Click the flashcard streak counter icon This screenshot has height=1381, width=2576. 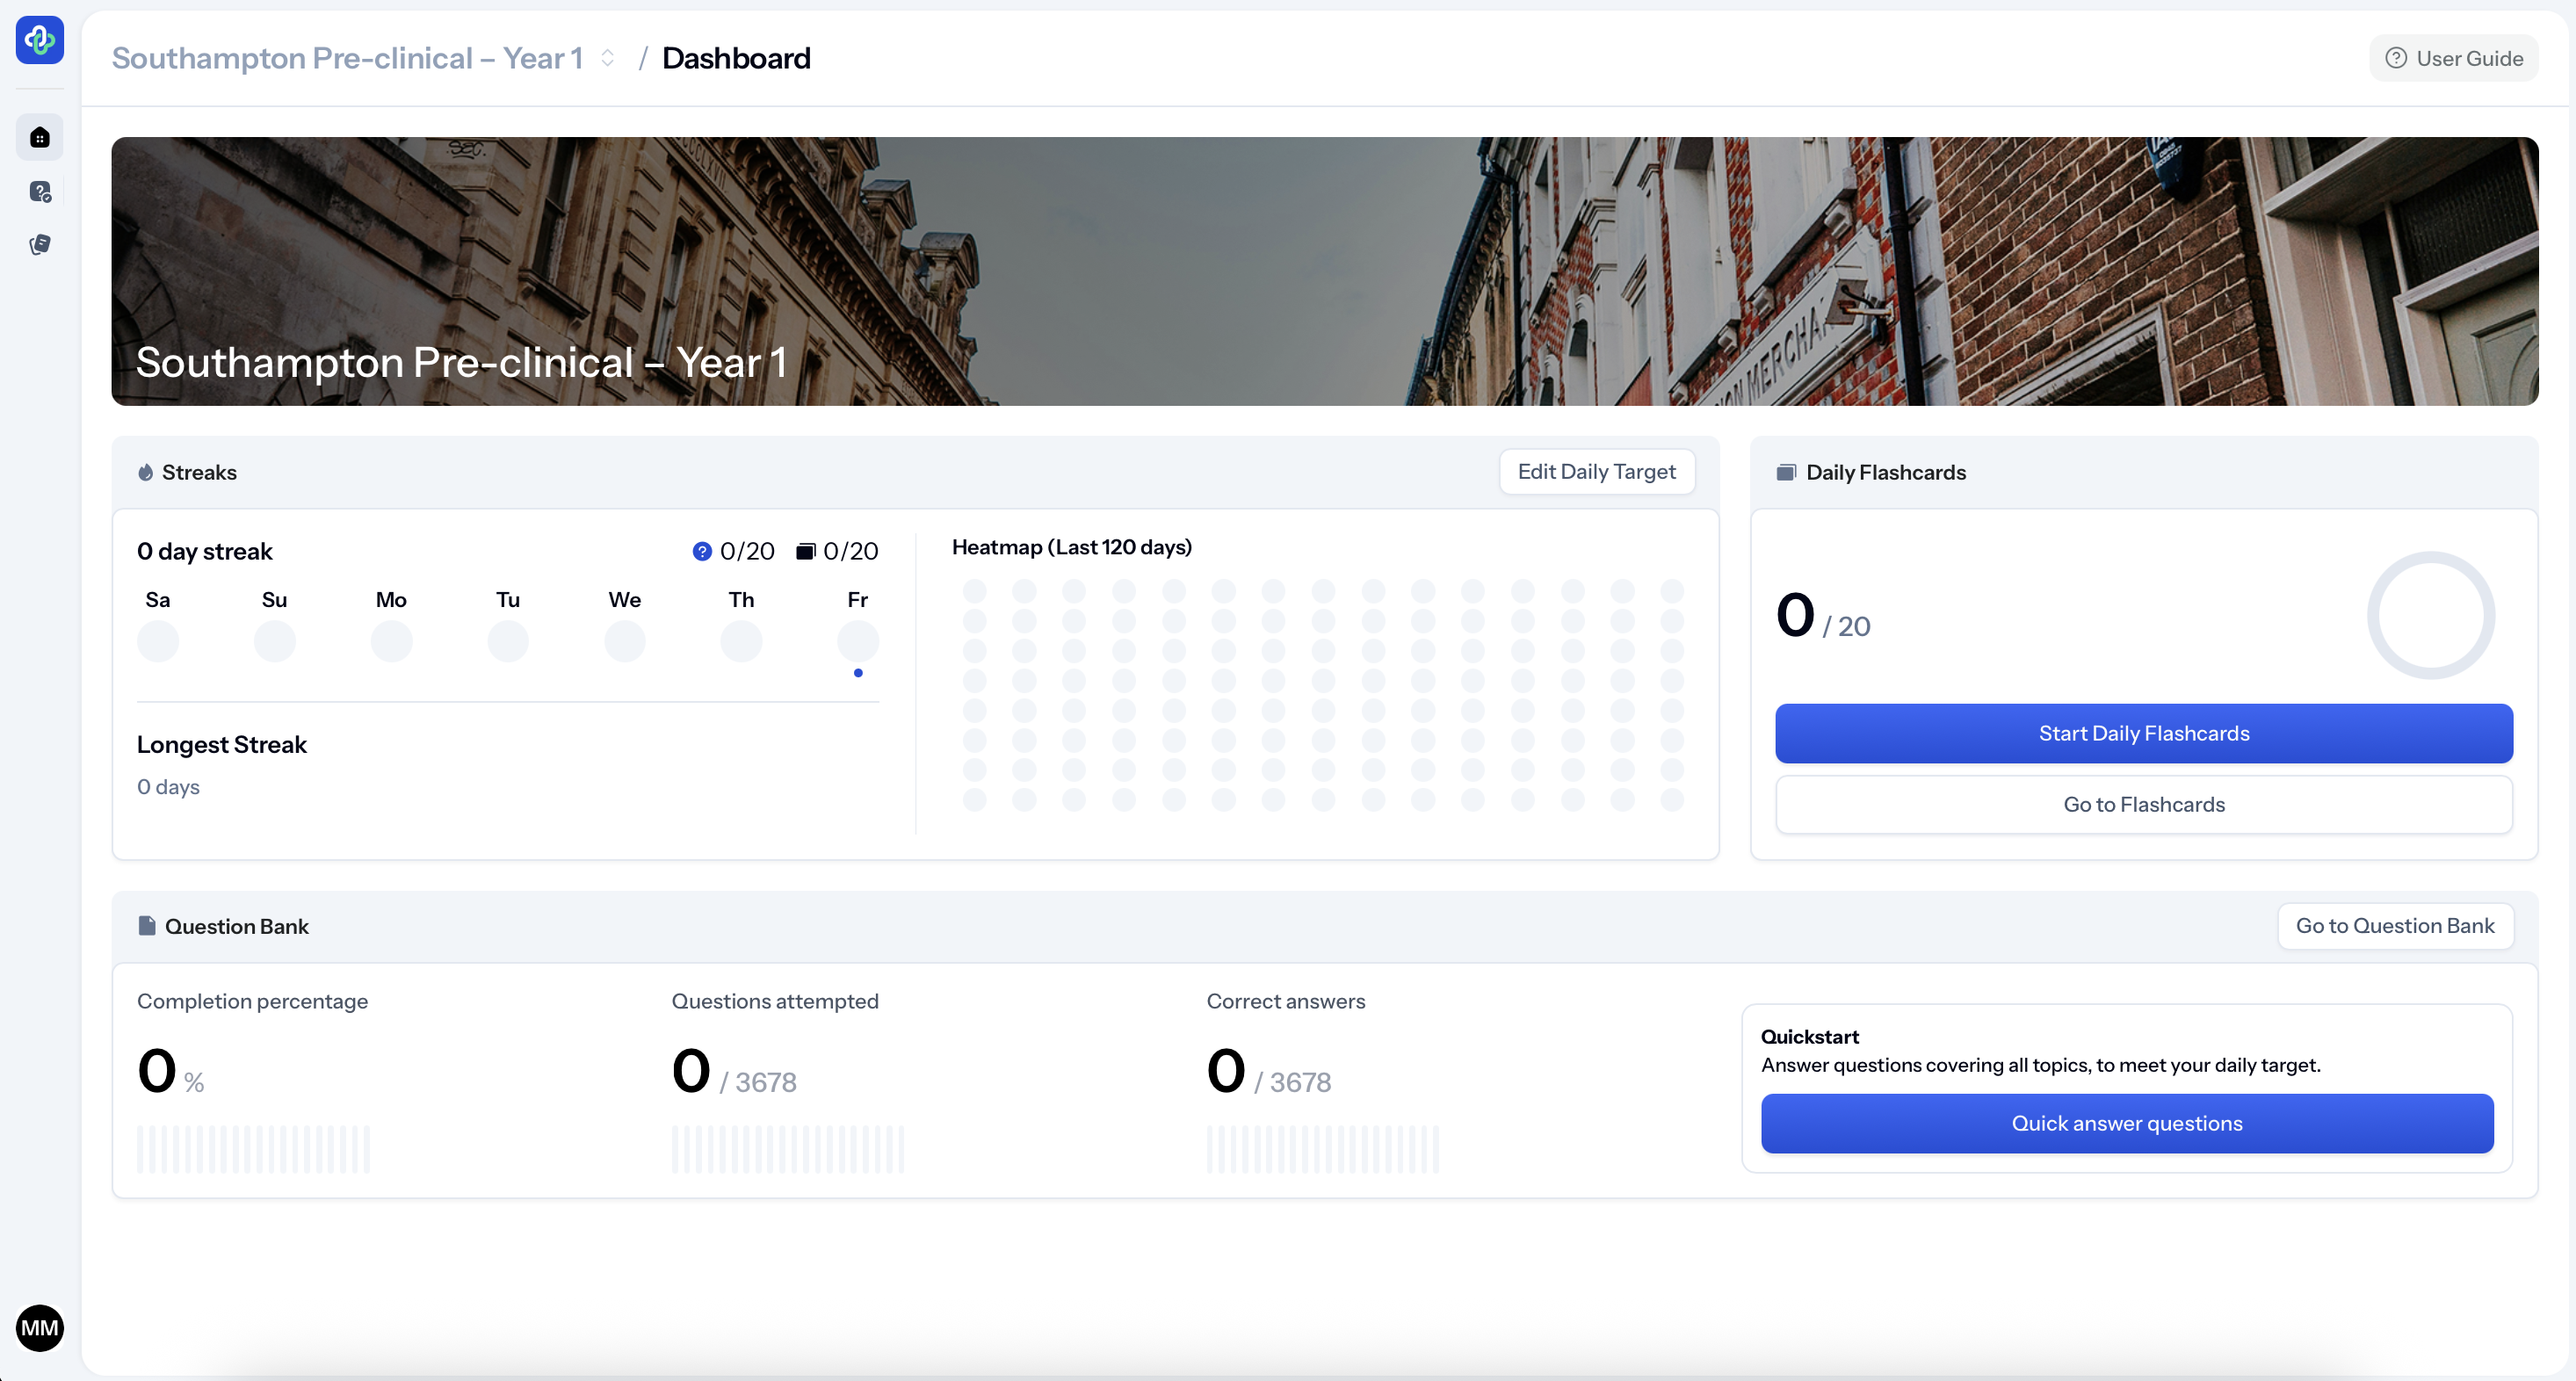click(805, 552)
